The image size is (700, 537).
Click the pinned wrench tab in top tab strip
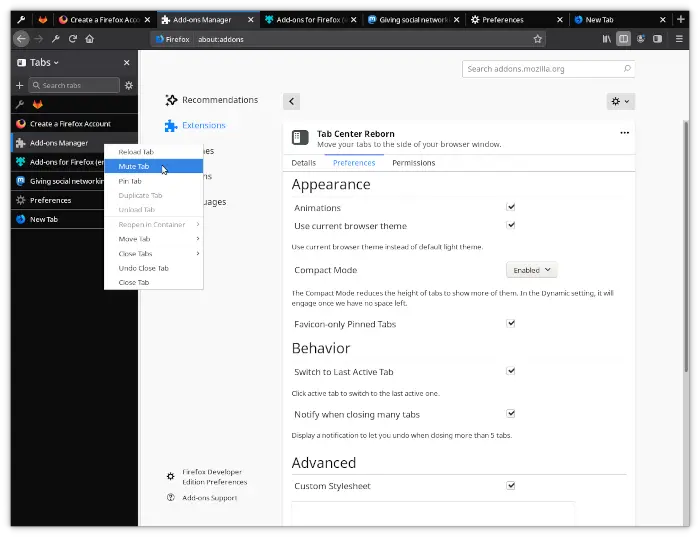pyautogui.click(x=21, y=20)
